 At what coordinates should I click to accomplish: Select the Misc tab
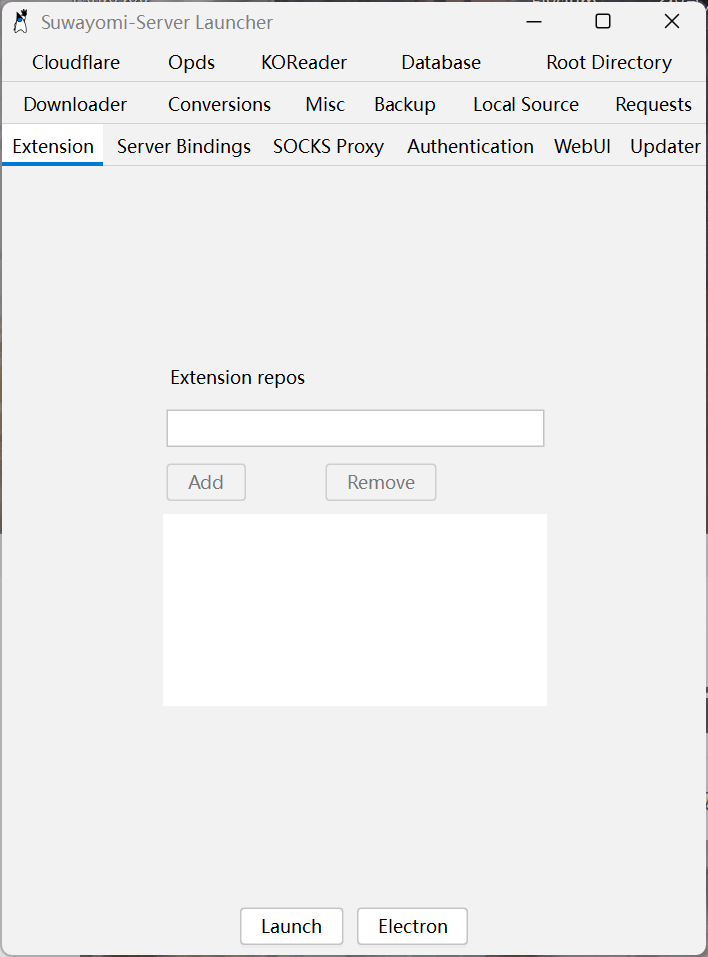[325, 104]
